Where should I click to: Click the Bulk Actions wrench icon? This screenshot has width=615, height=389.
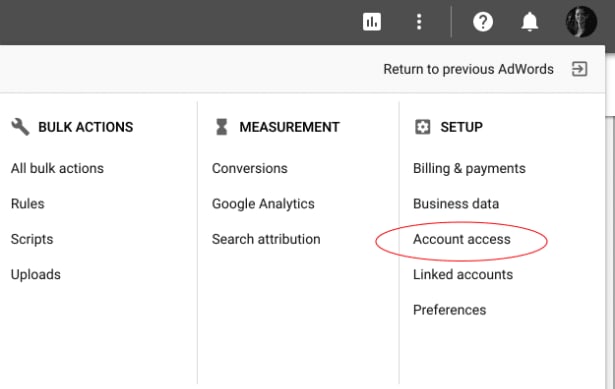(x=20, y=127)
